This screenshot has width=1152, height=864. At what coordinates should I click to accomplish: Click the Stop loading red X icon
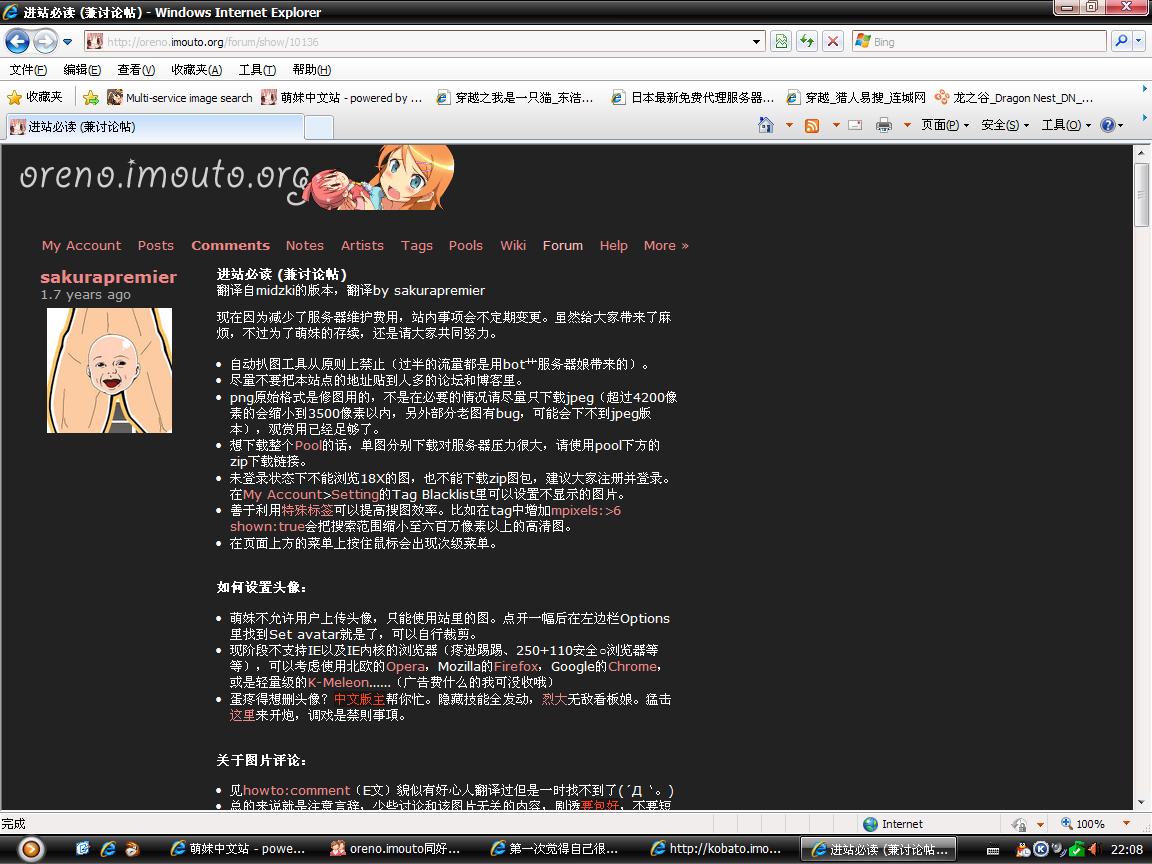[832, 41]
